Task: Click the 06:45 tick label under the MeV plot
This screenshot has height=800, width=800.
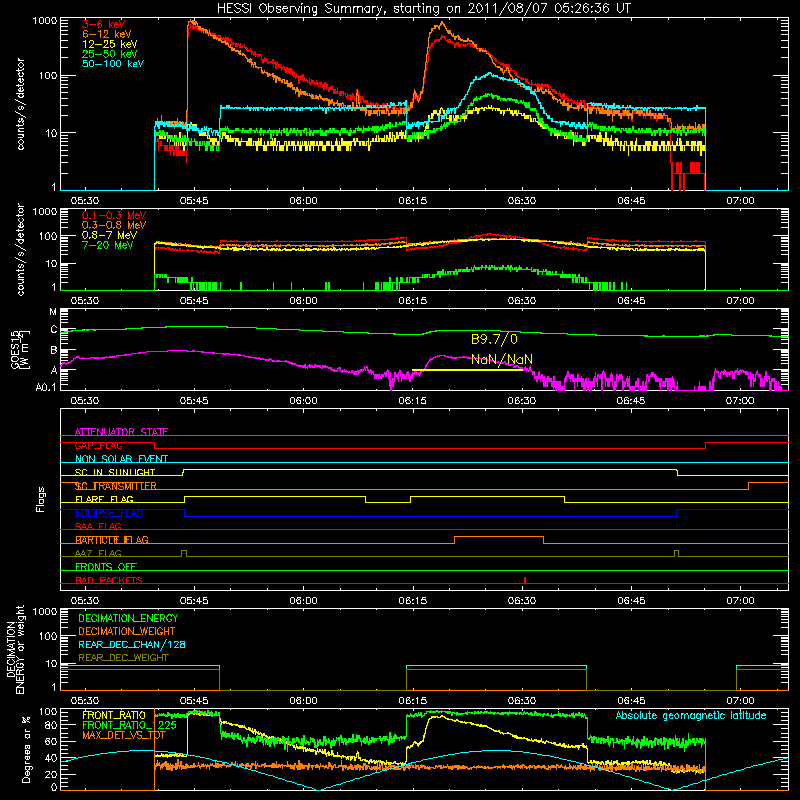Action: click(631, 301)
